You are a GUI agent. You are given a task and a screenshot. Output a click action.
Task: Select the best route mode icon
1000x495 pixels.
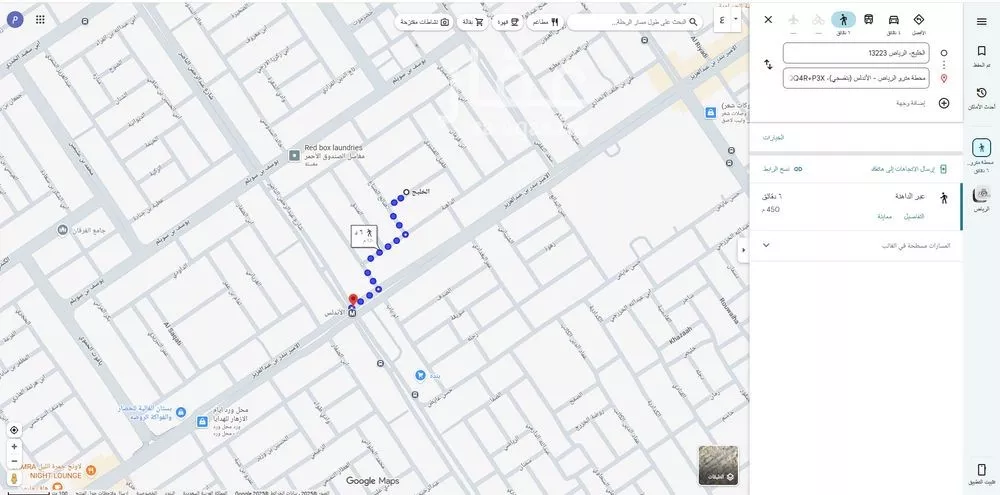pos(918,20)
